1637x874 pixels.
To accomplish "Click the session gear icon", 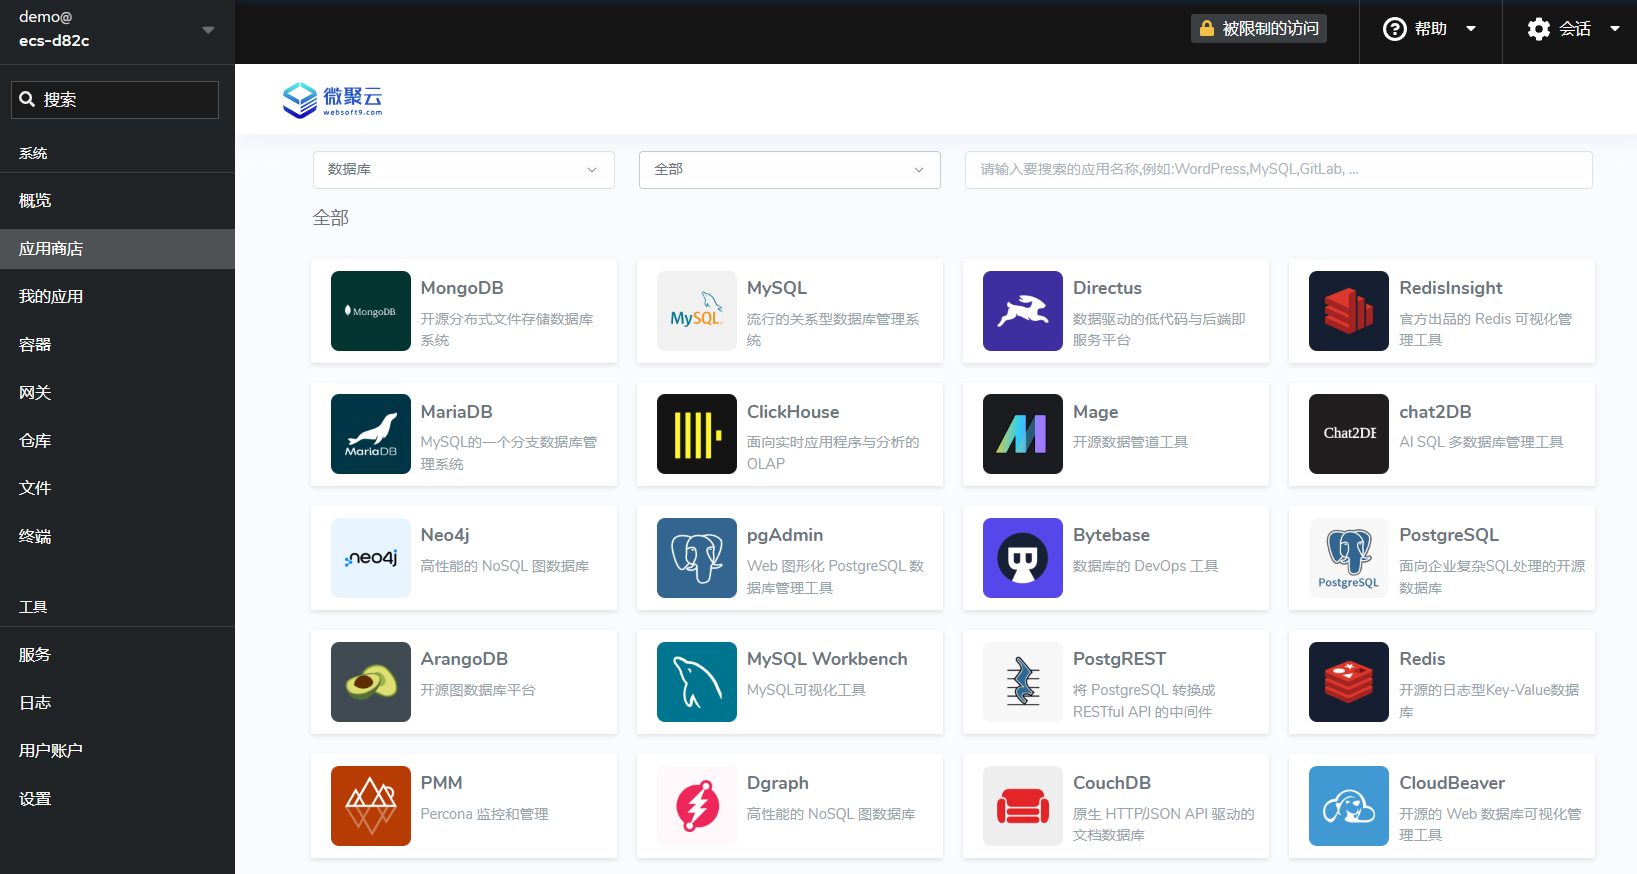I will [x=1539, y=29].
